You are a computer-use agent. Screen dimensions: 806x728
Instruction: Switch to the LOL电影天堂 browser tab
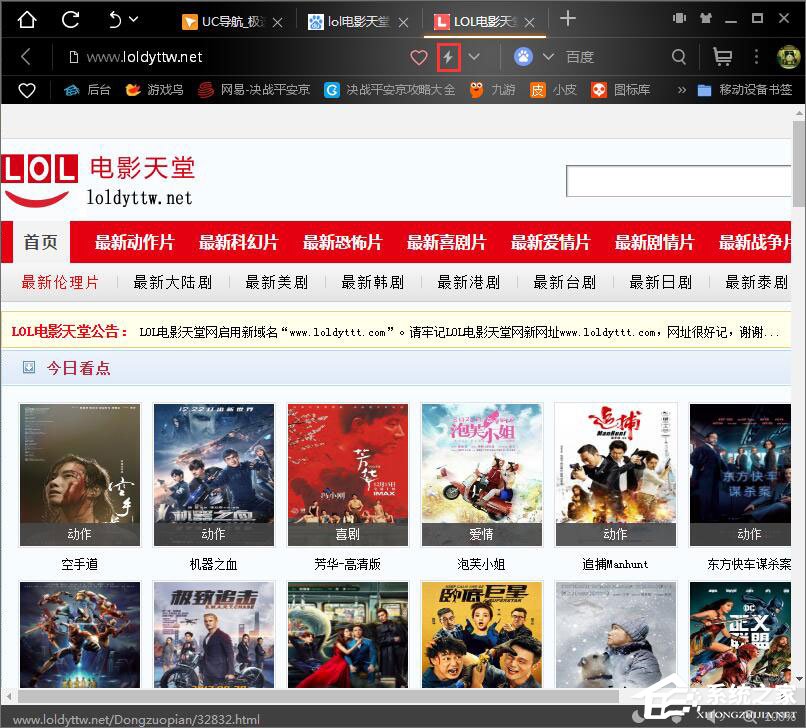480,20
